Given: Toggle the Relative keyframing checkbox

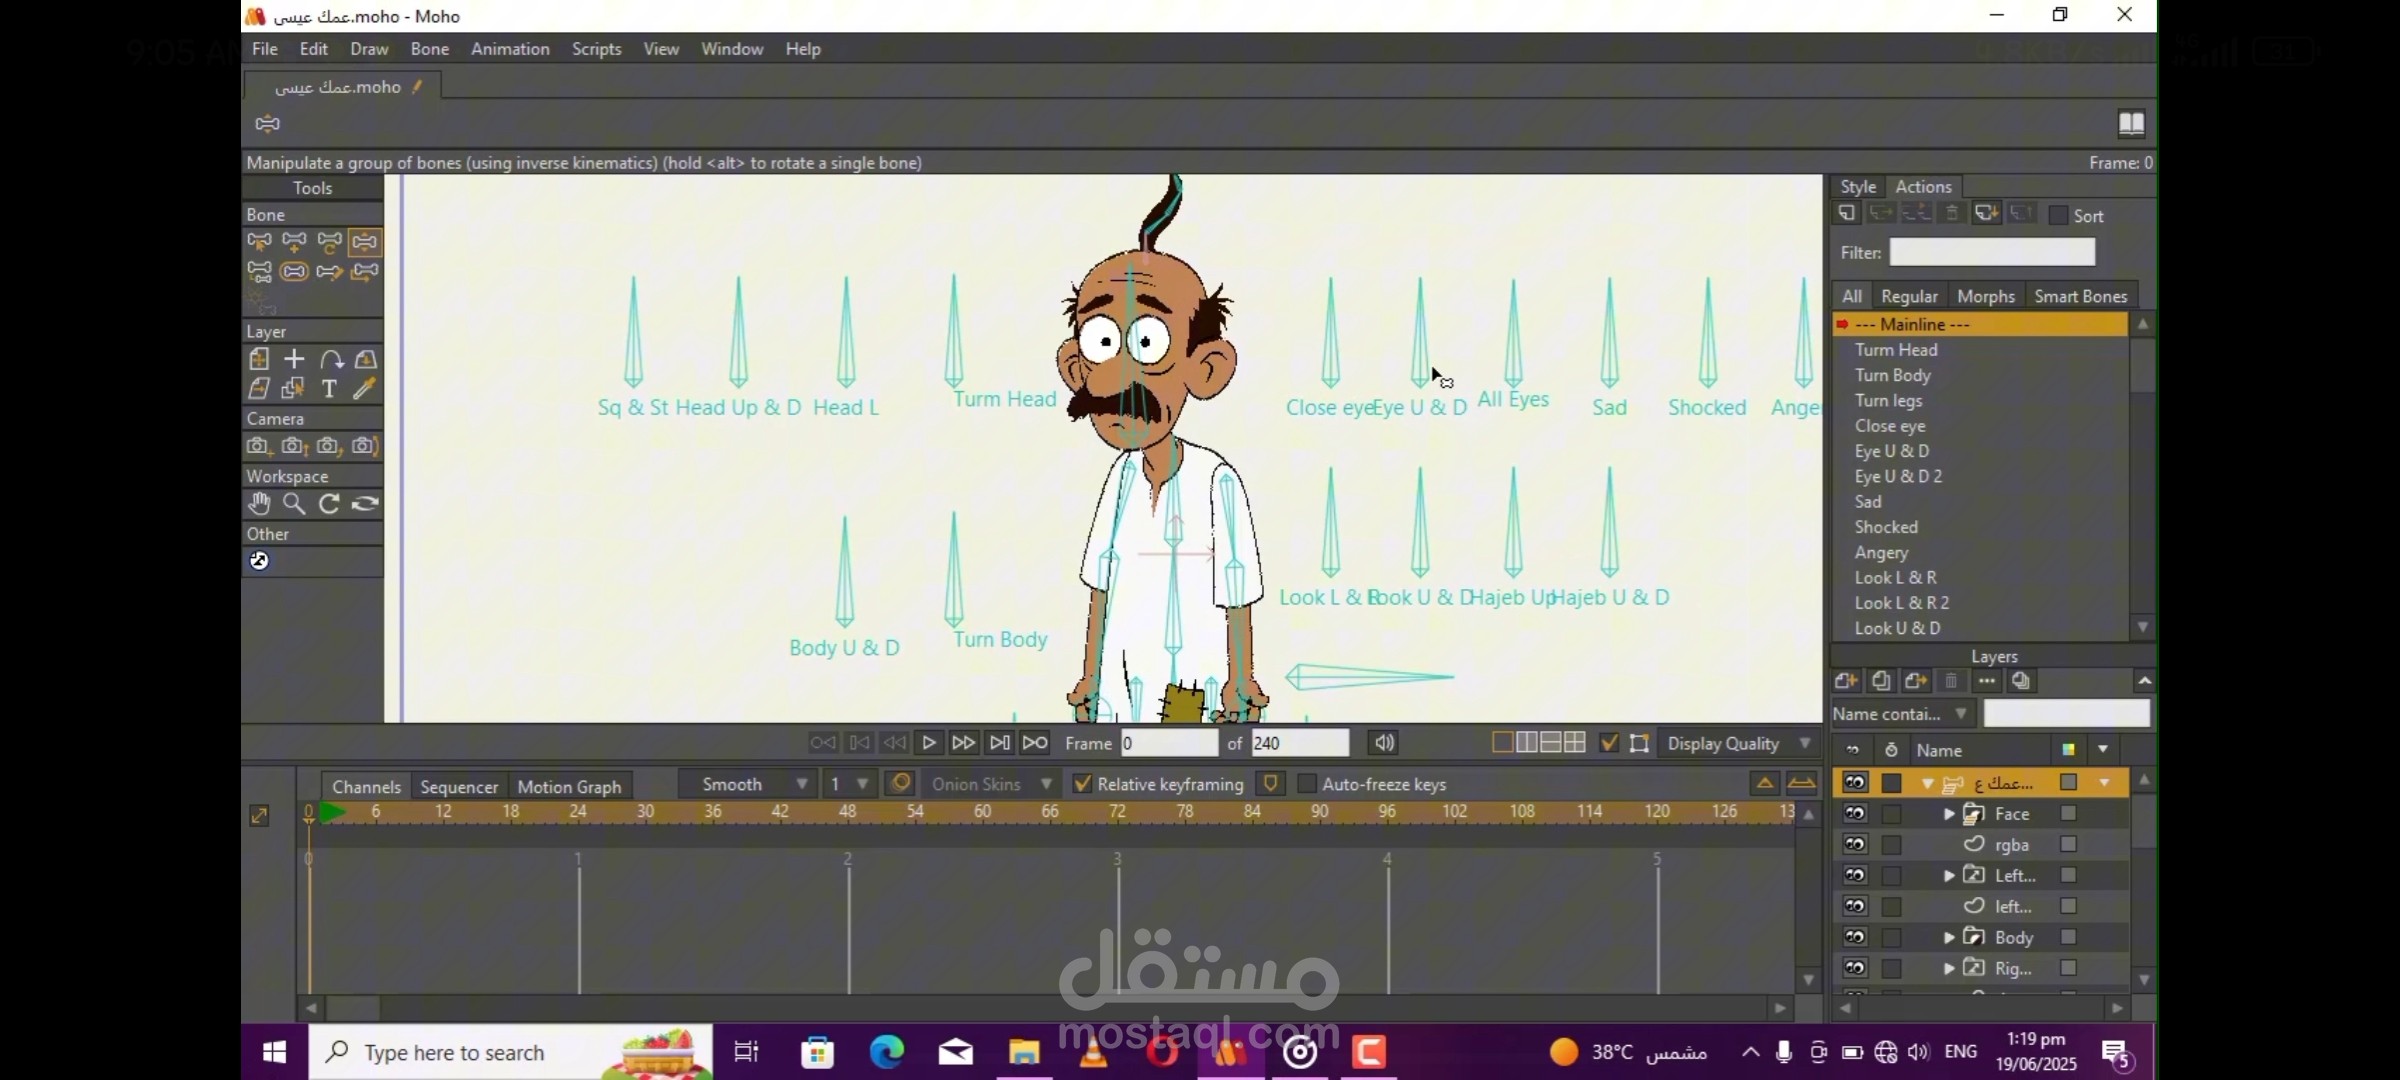Looking at the screenshot, I should (x=1082, y=784).
